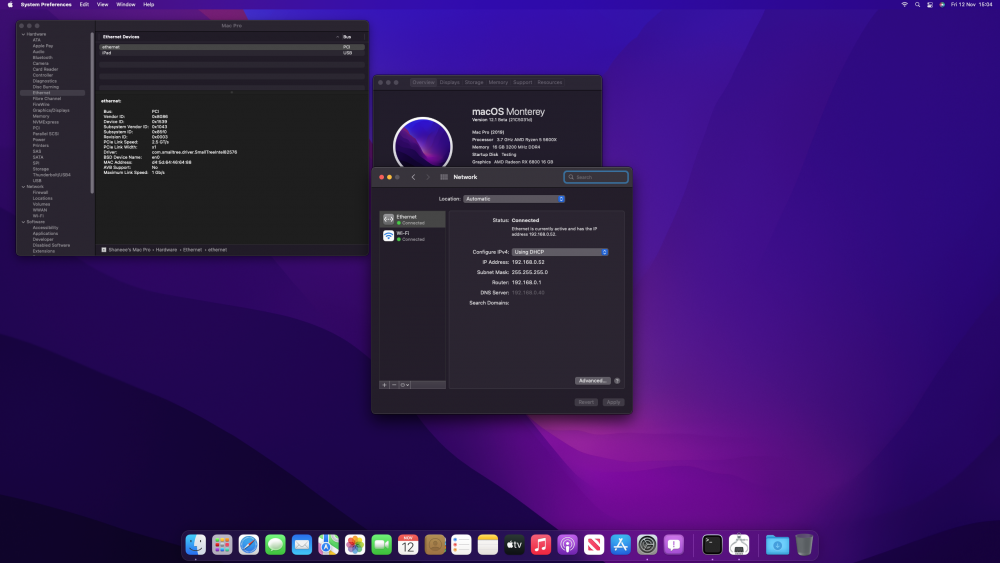This screenshot has width=1000, height=563.
Task: Open System Preferences Dock icon
Action: click(x=647, y=545)
